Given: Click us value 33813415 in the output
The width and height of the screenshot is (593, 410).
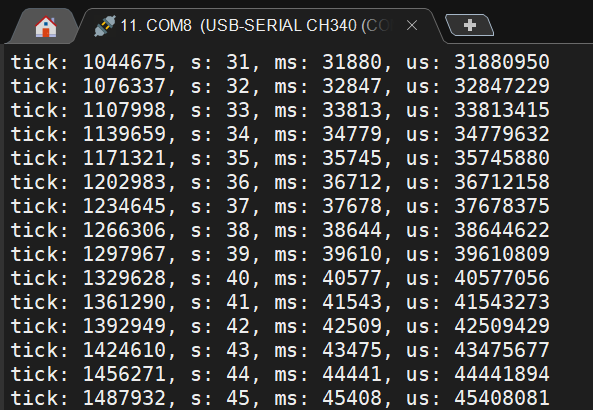Looking at the screenshot, I should [x=502, y=110].
